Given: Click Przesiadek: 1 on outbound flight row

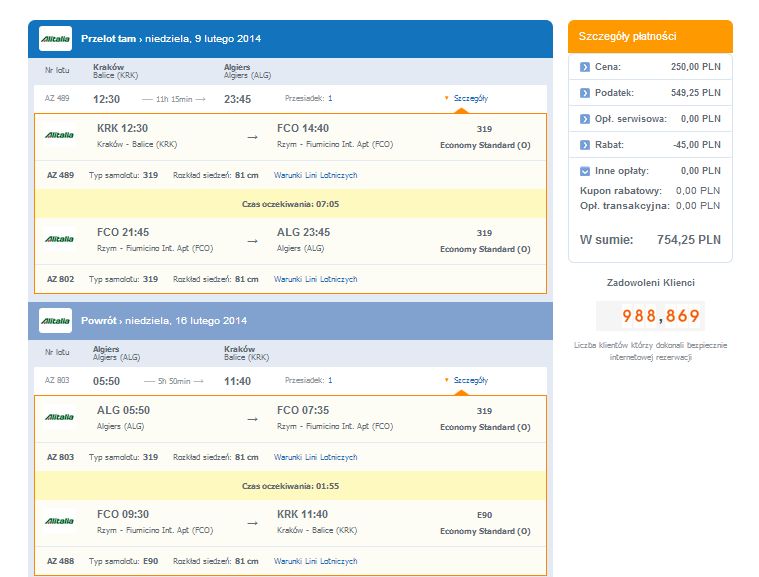Looking at the screenshot, I should tap(308, 98).
